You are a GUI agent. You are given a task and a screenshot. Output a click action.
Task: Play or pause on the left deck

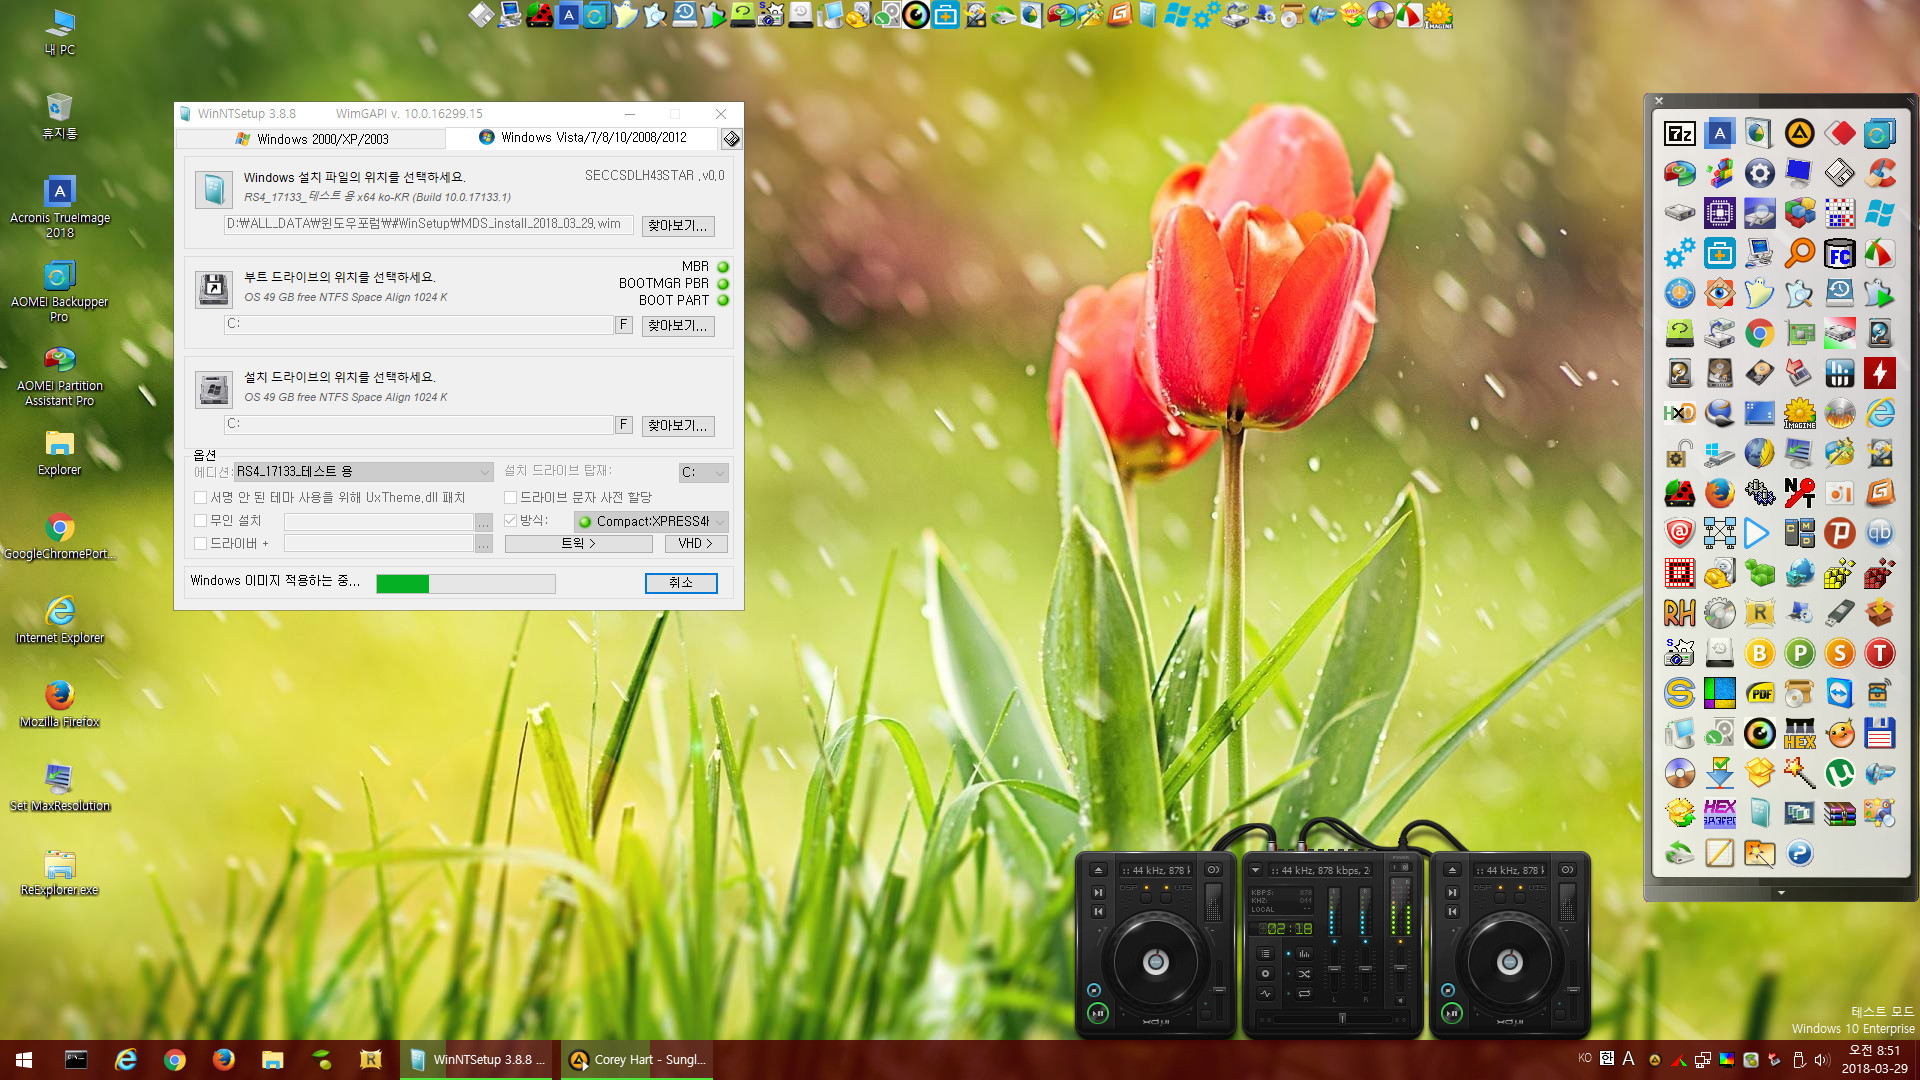(x=1097, y=1013)
